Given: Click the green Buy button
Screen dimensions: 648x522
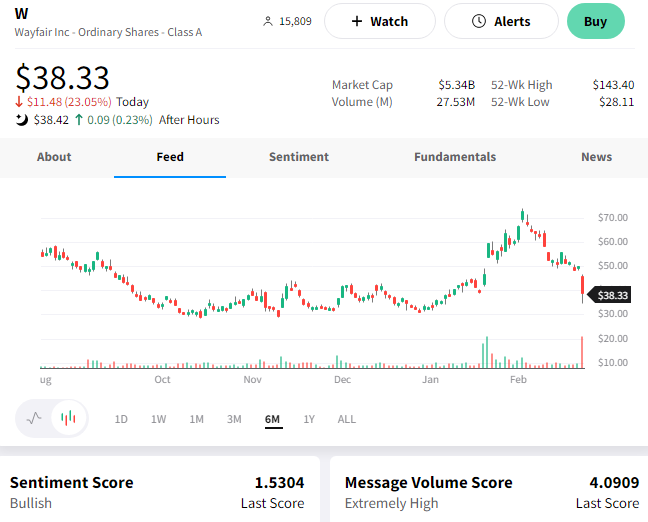Looking at the screenshot, I should [x=596, y=21].
